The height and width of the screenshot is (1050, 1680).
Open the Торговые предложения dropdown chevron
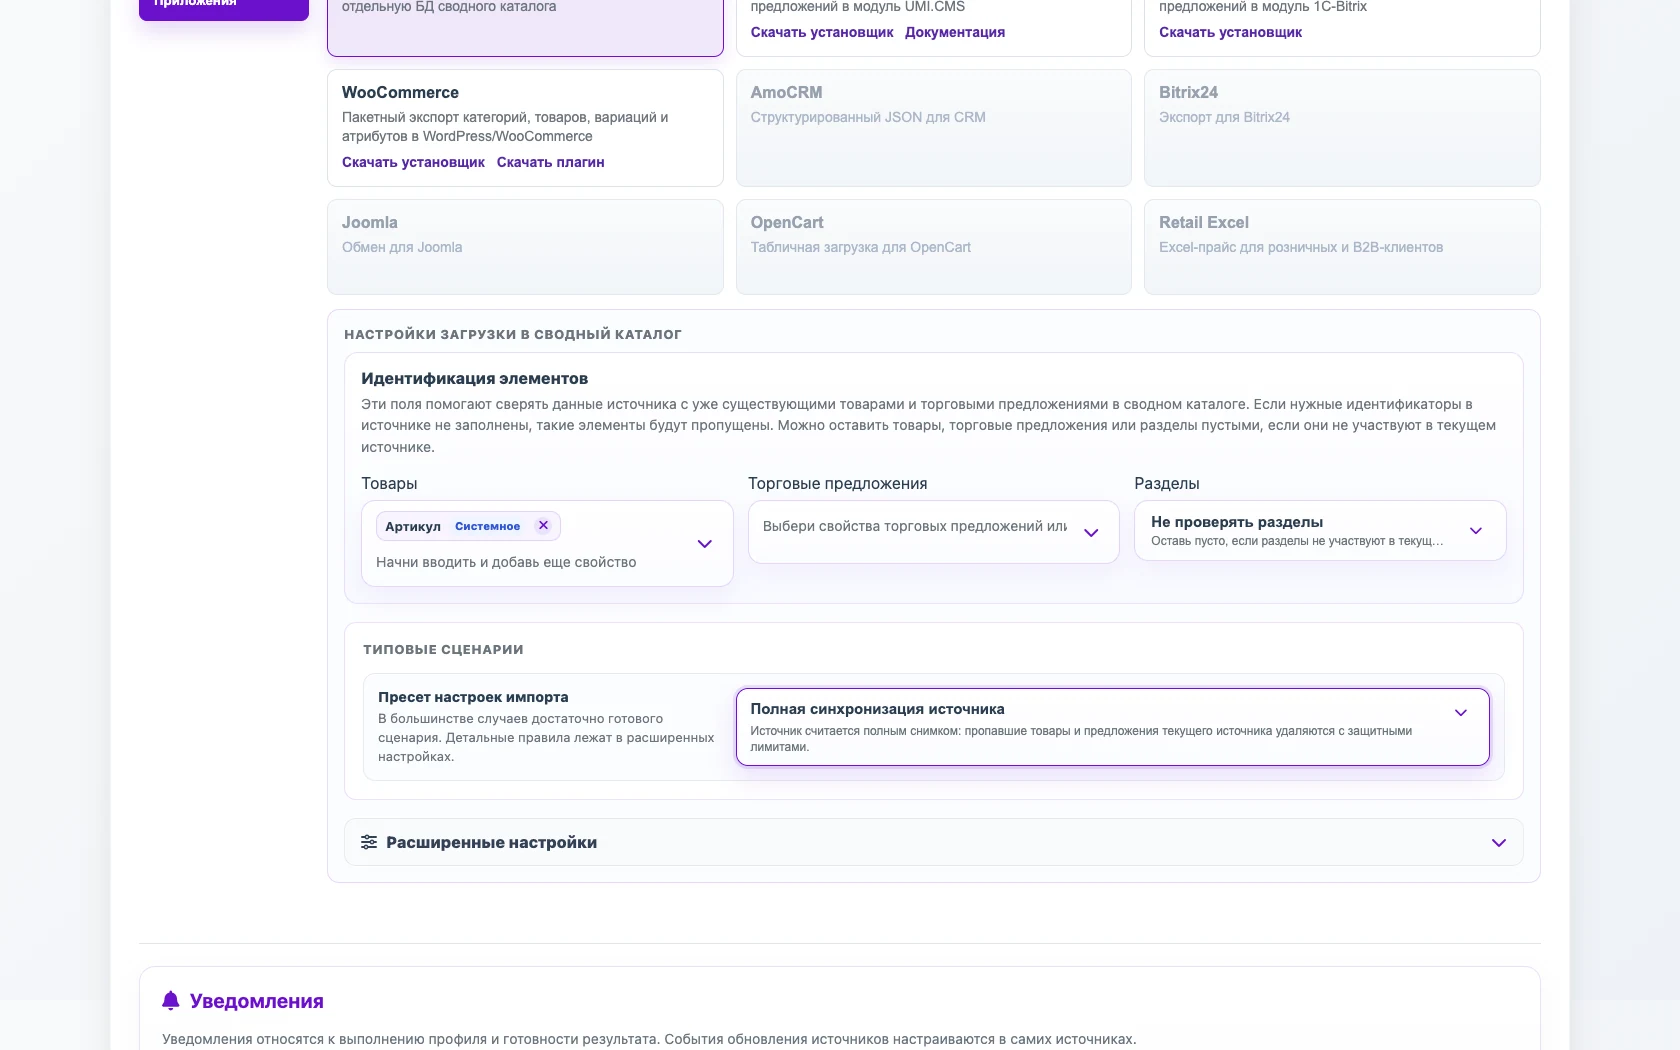pos(1091,533)
